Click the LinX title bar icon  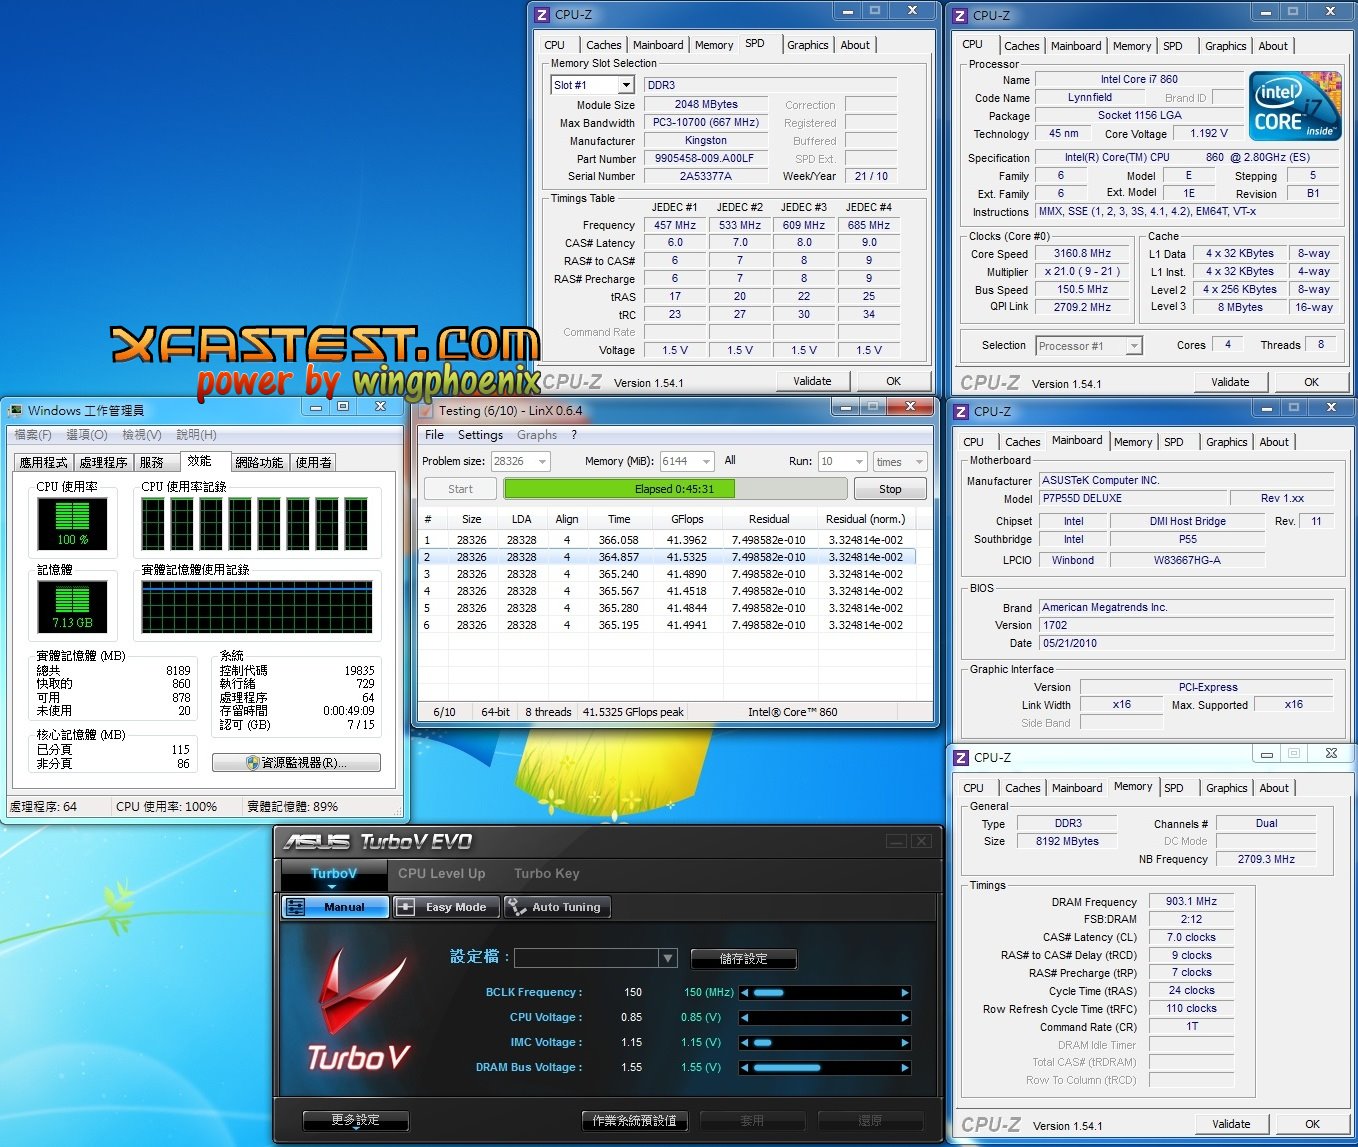[425, 410]
